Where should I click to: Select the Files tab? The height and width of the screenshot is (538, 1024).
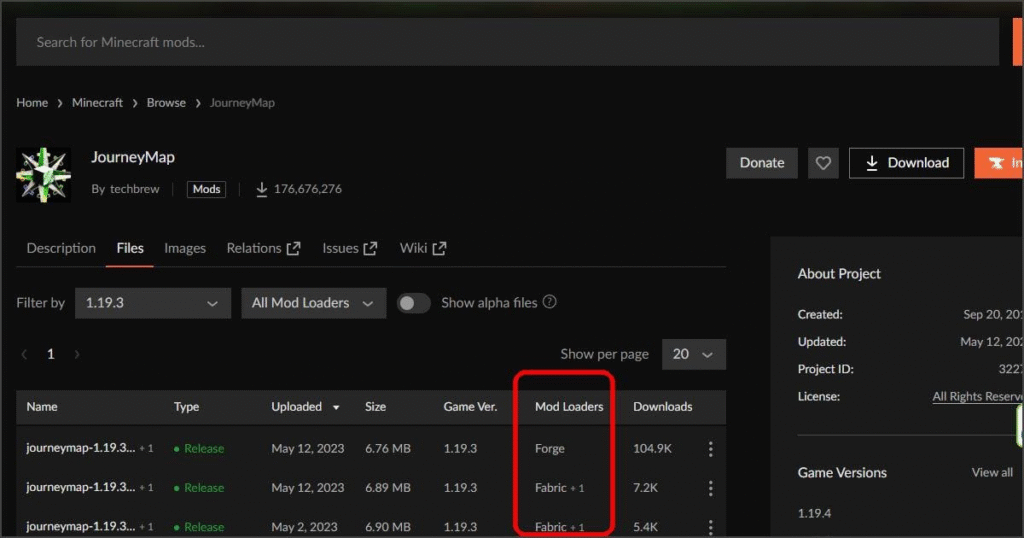130,248
